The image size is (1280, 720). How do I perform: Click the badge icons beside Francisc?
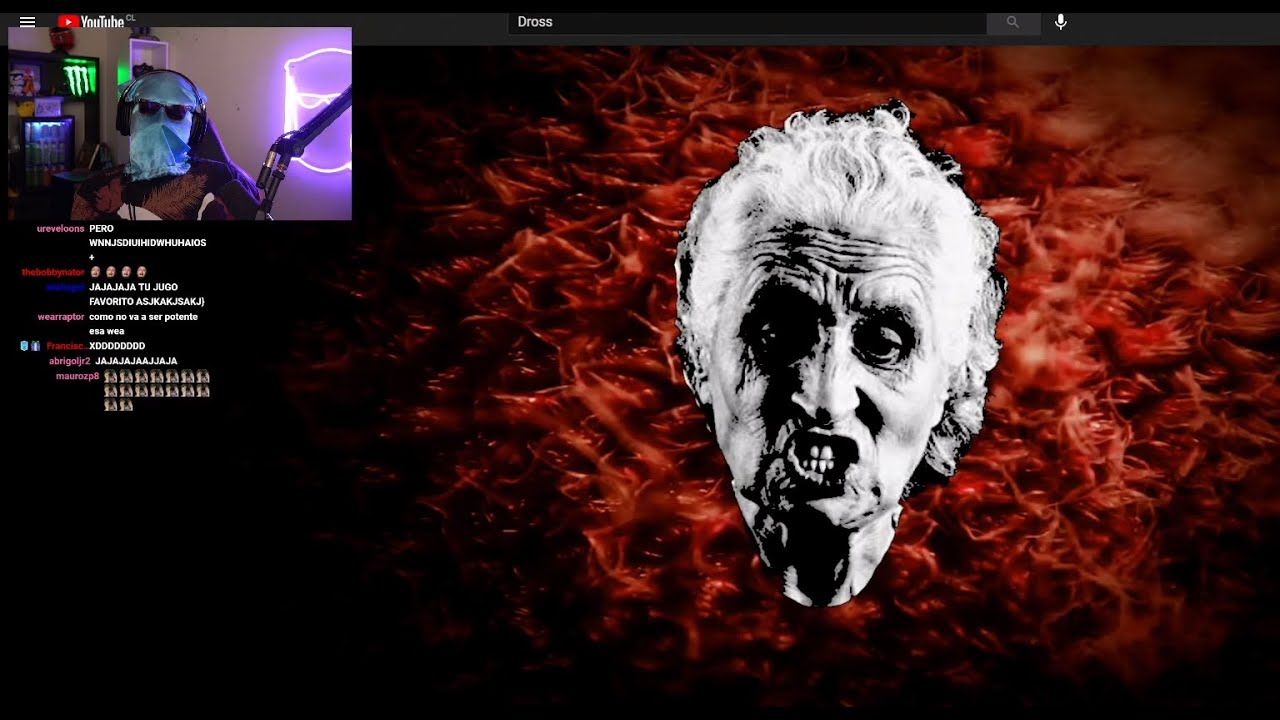(30, 346)
